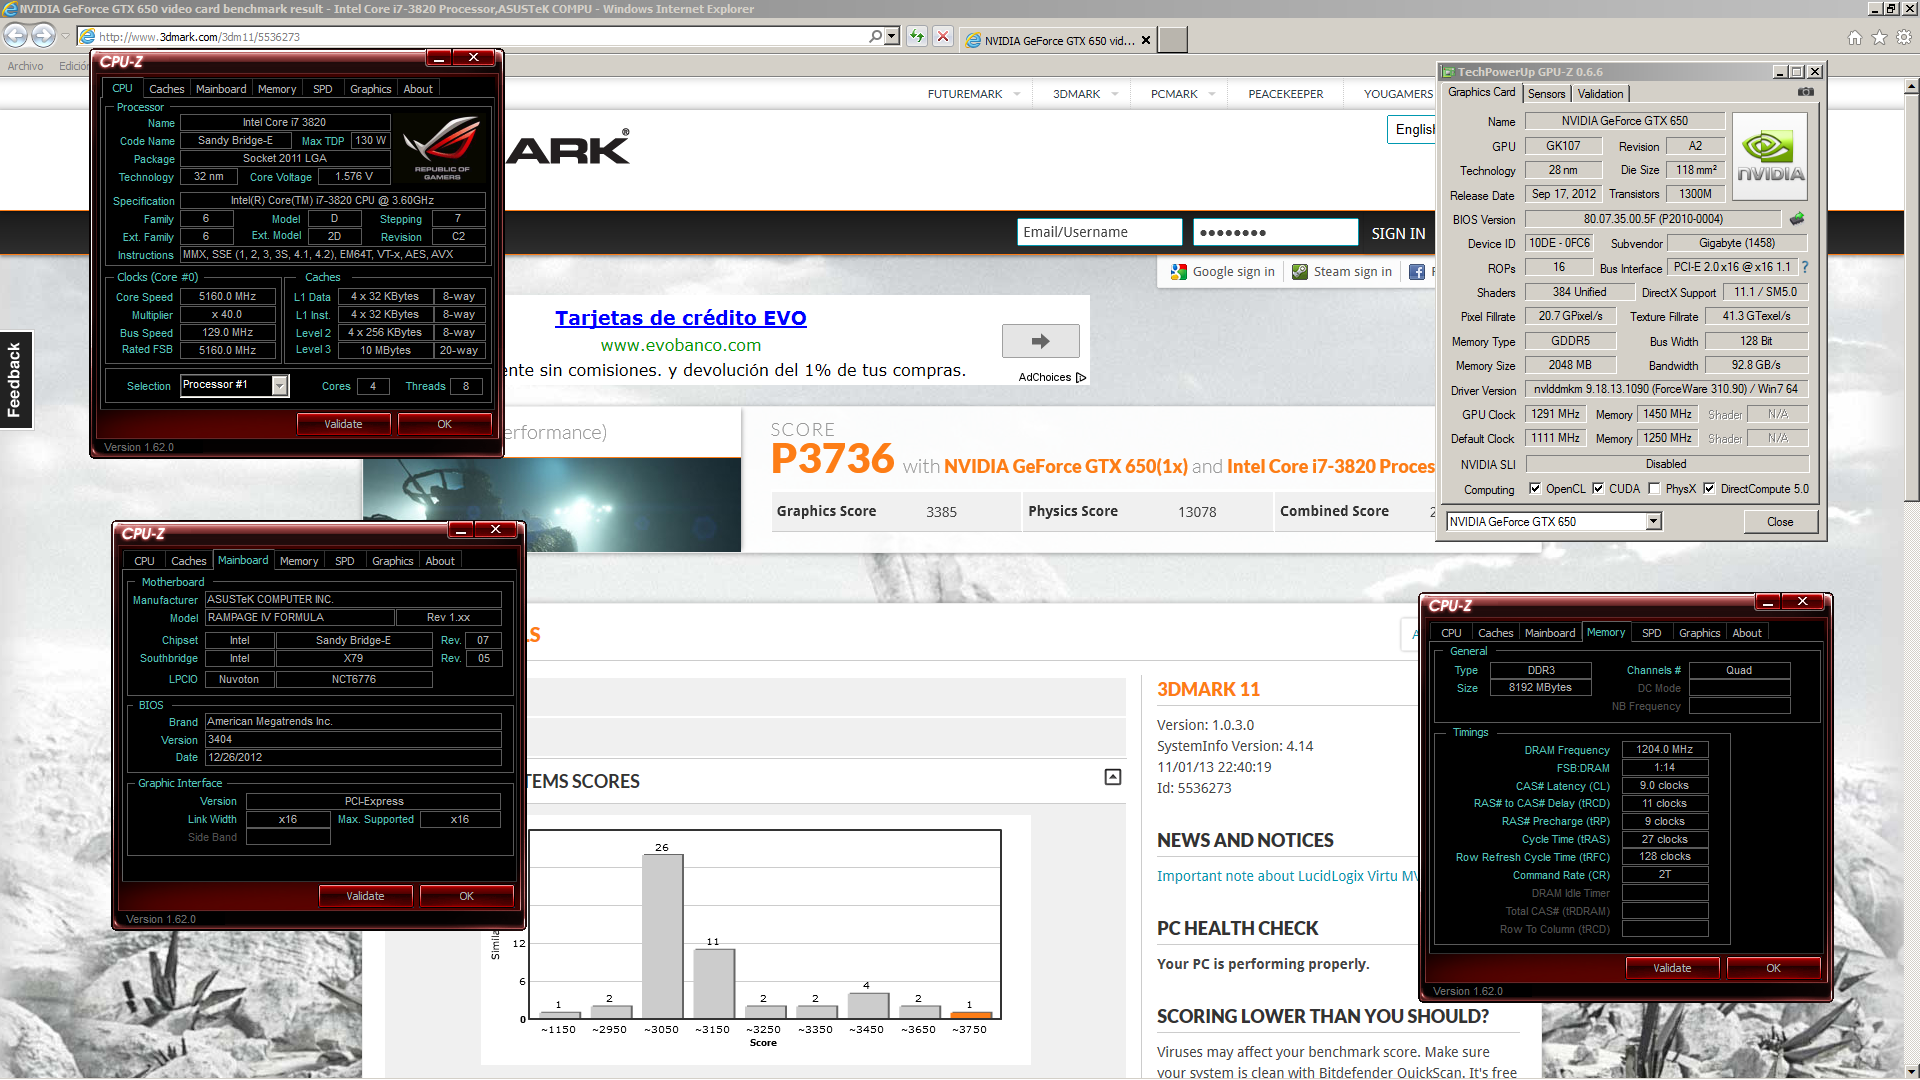Switch to Validation tab in GPU-Z
Screen dimensions: 1920x1080
pyautogui.click(x=1600, y=94)
